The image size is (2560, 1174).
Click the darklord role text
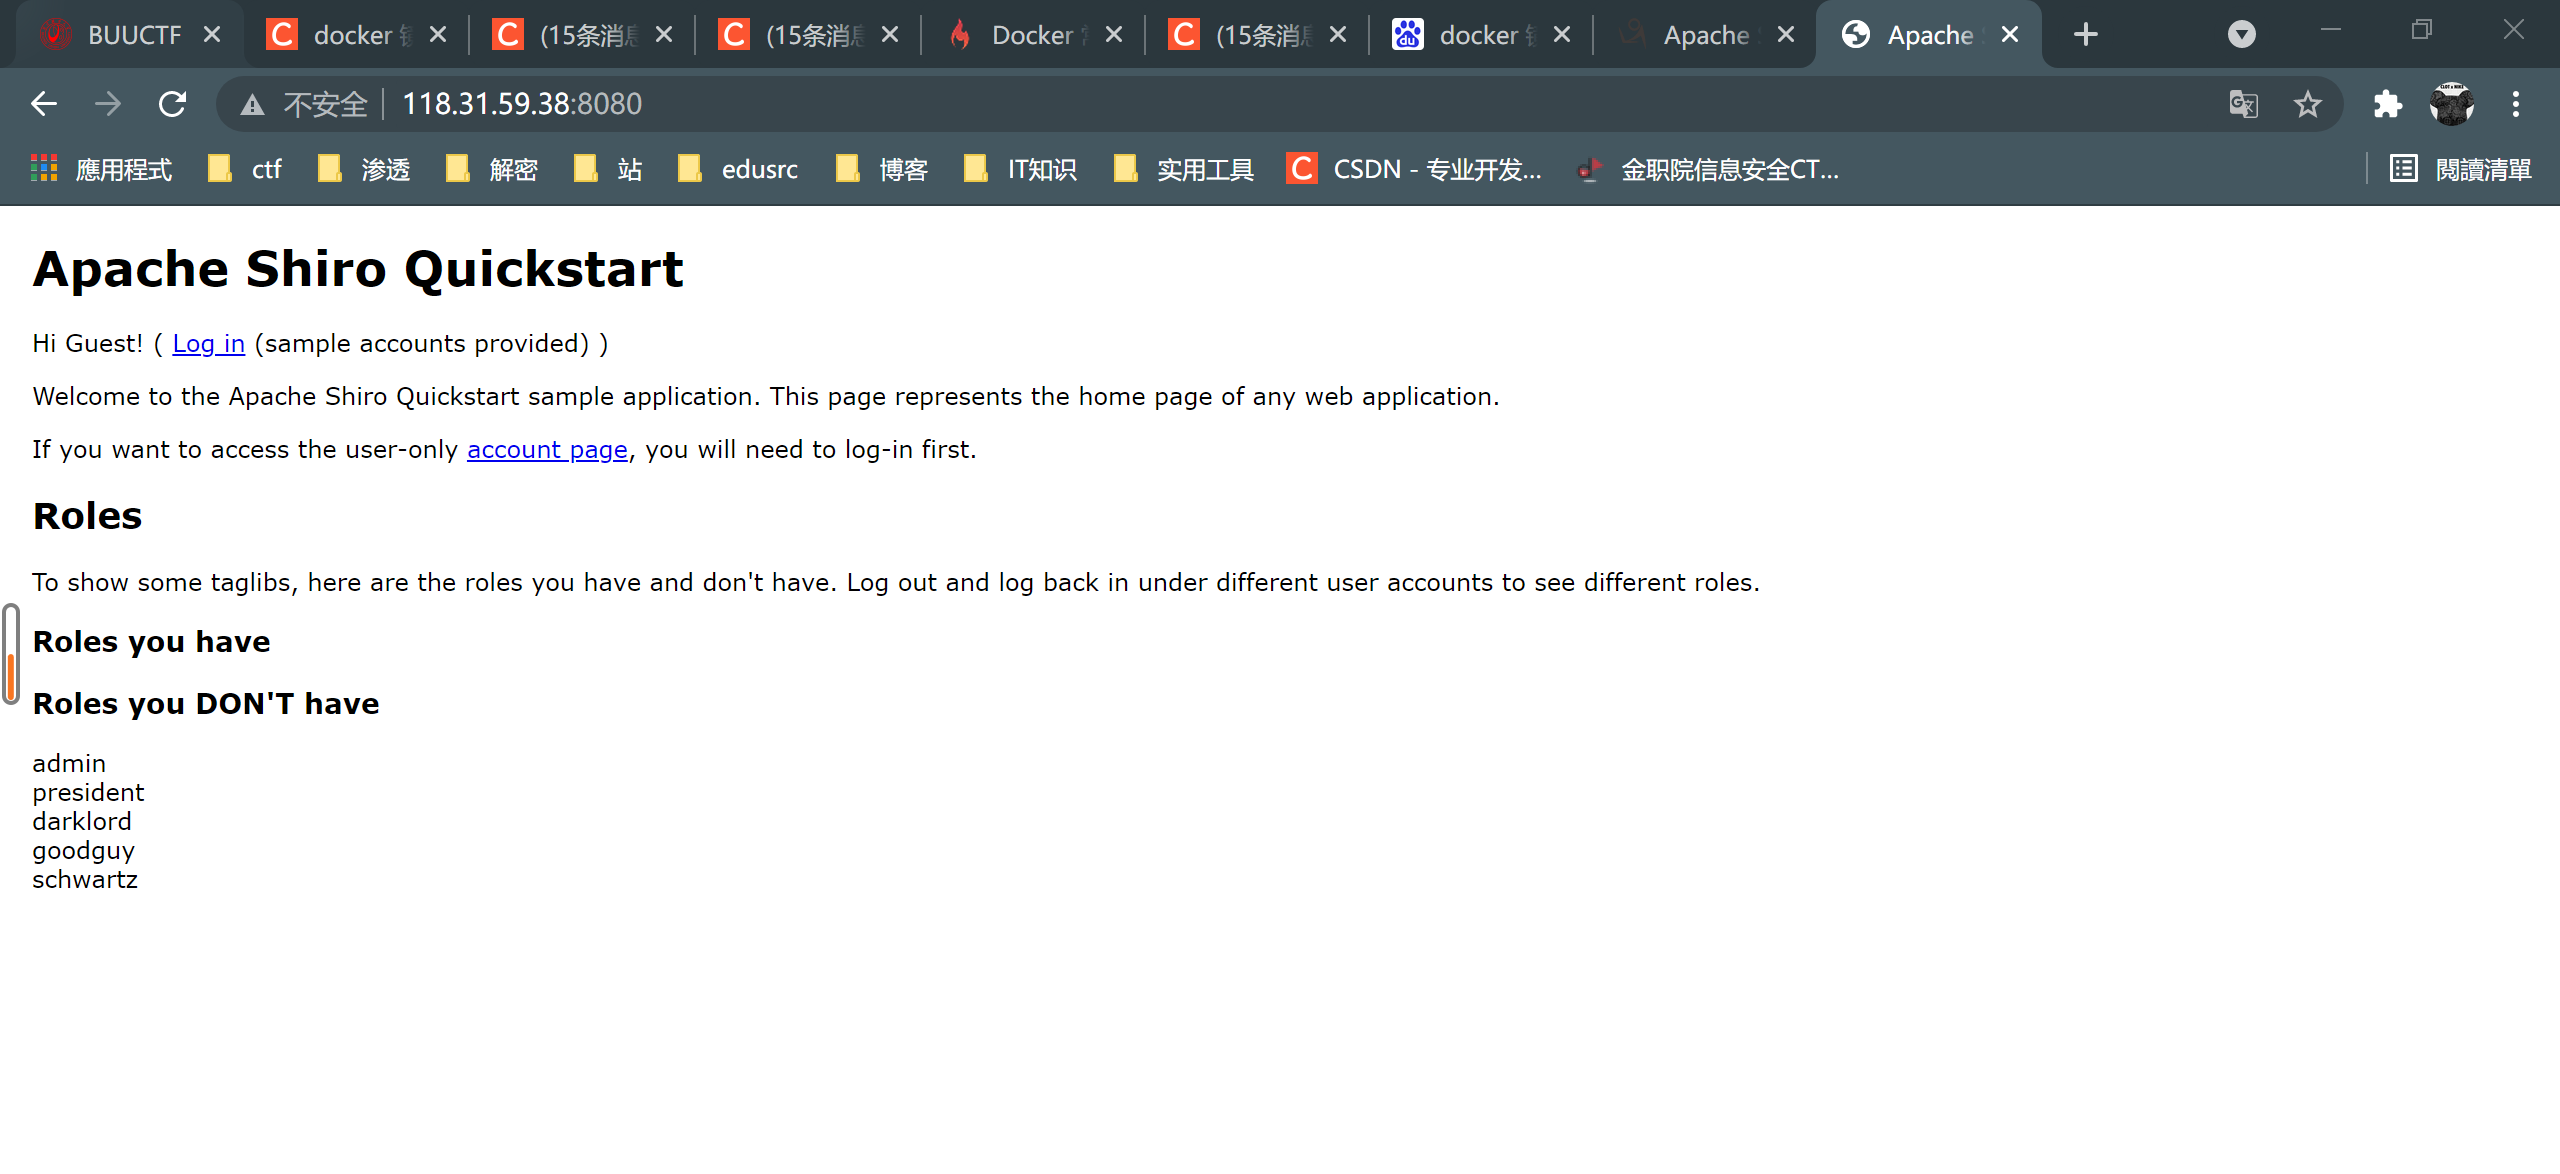click(82, 822)
